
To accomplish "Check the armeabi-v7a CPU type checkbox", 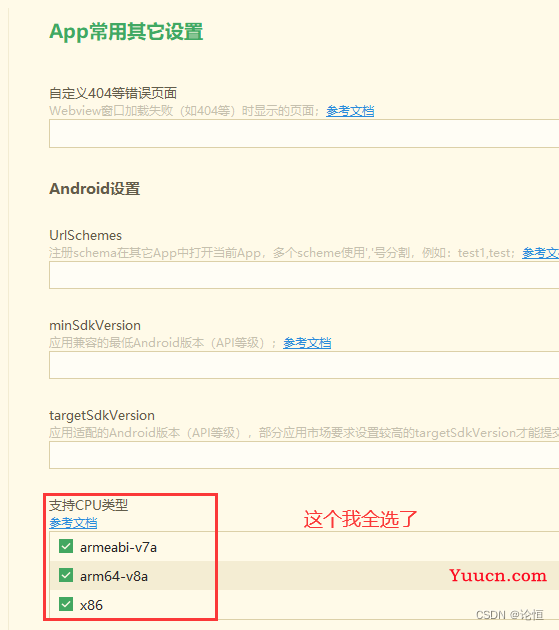I will [x=66, y=546].
